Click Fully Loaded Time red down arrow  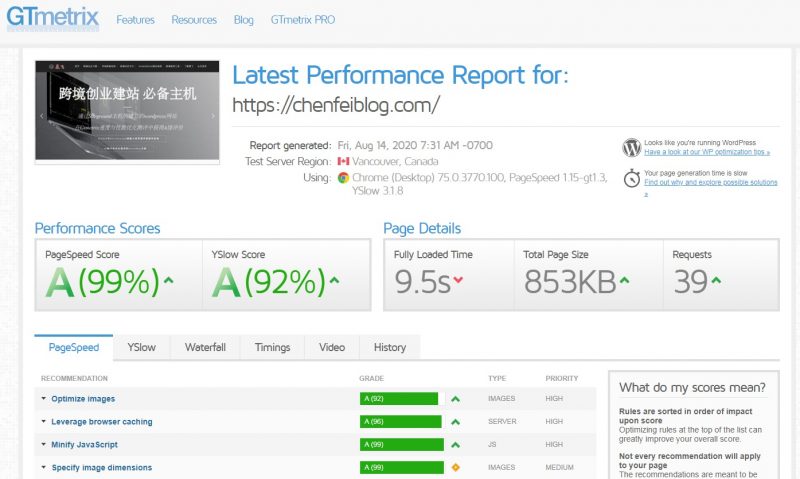pos(458,280)
